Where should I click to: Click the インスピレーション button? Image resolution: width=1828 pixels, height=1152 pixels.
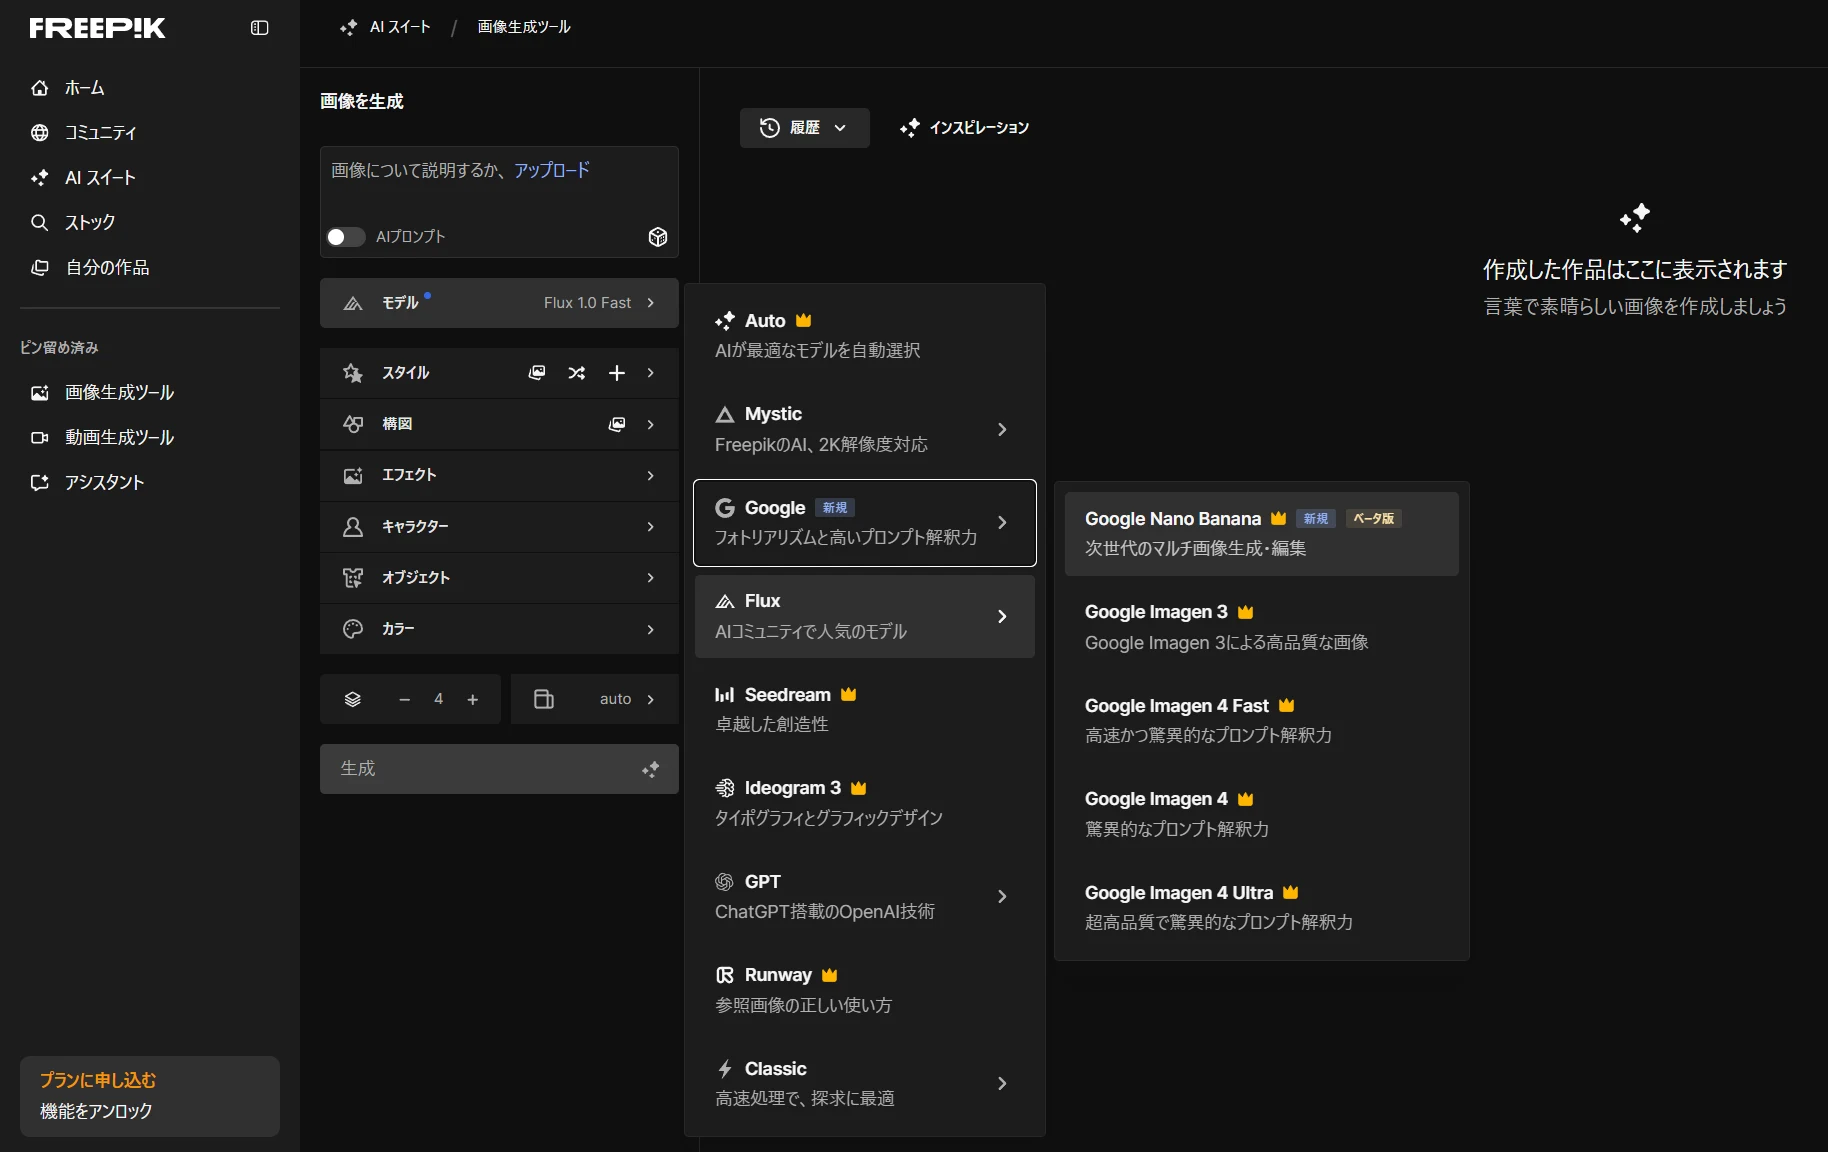[964, 128]
